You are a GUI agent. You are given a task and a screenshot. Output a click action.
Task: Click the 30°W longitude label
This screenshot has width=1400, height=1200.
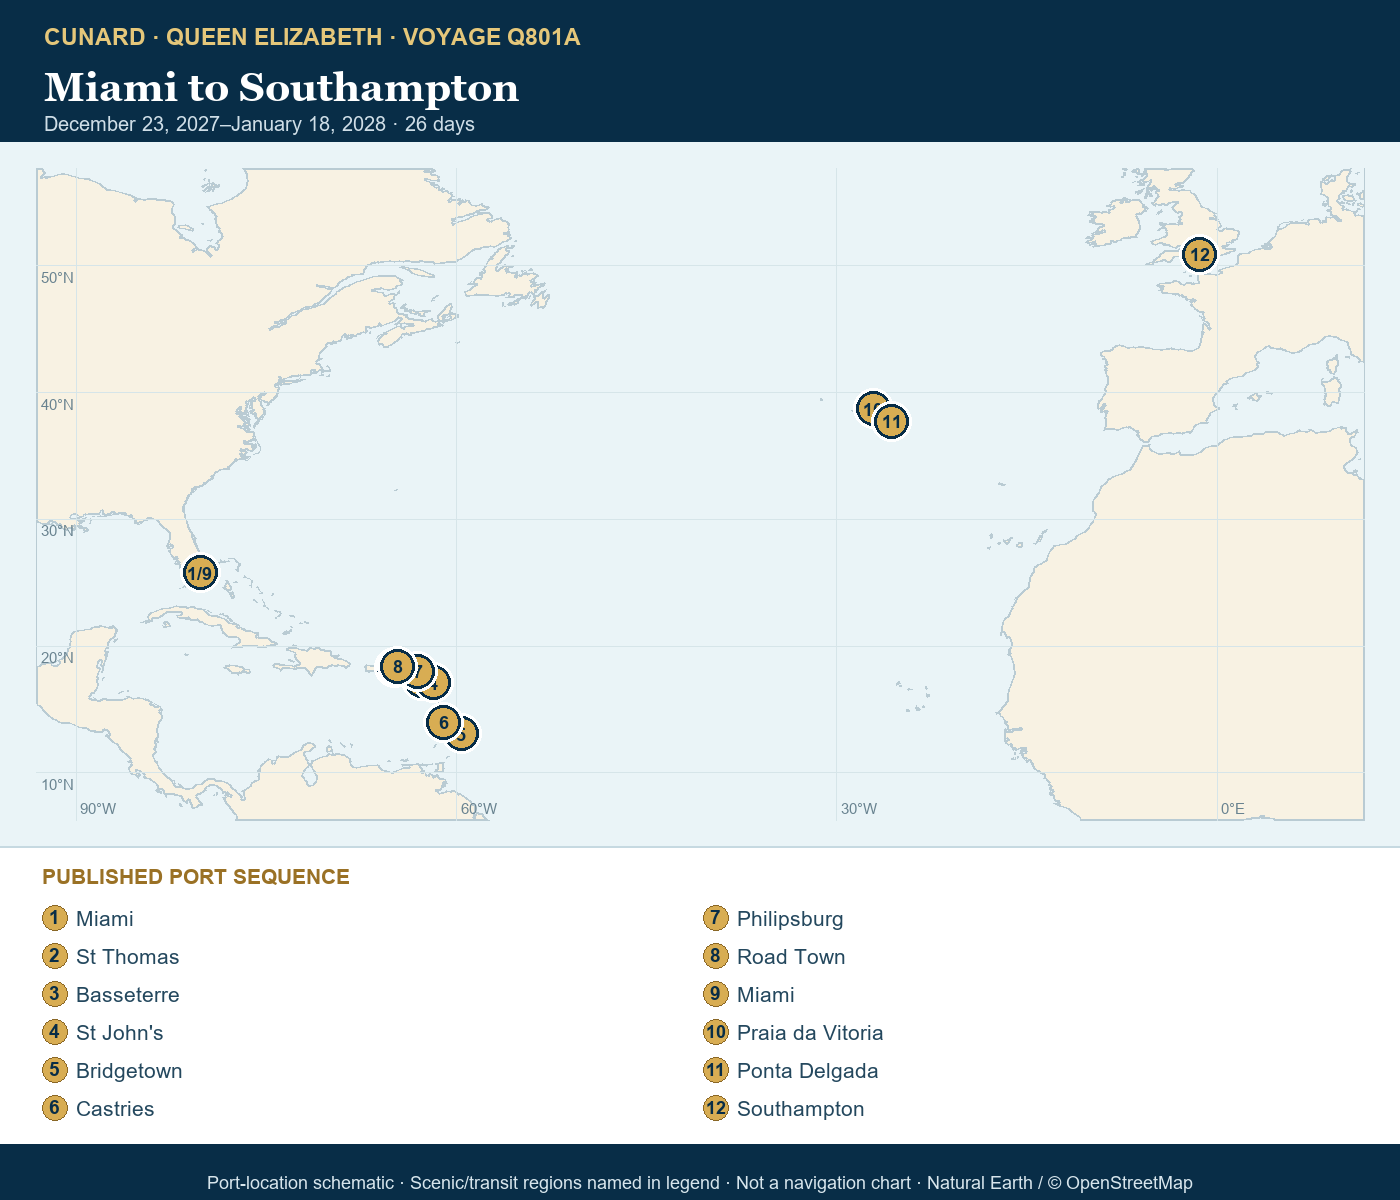pos(858,808)
